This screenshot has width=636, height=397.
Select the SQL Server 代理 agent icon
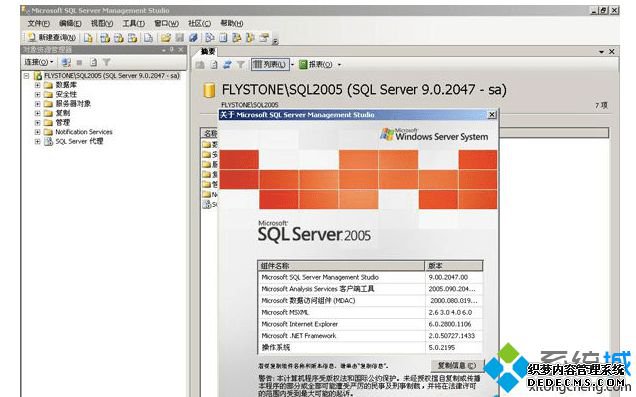(49, 142)
